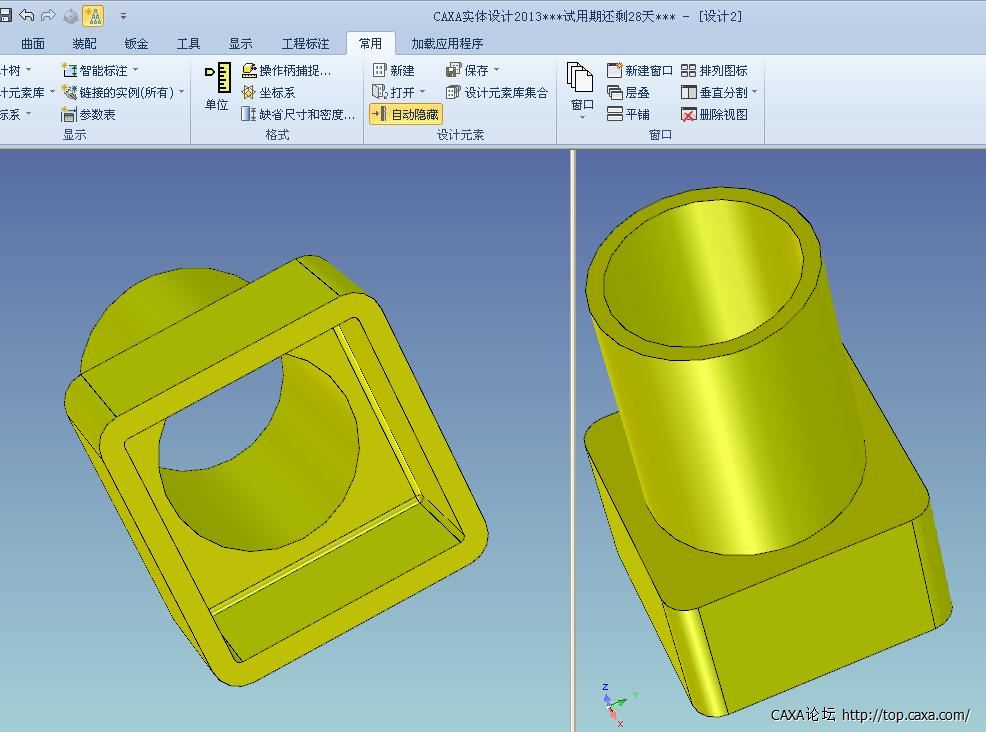The image size is (986, 732).
Task: Click 新建窗口 new window icon
Action: [x=615, y=71]
